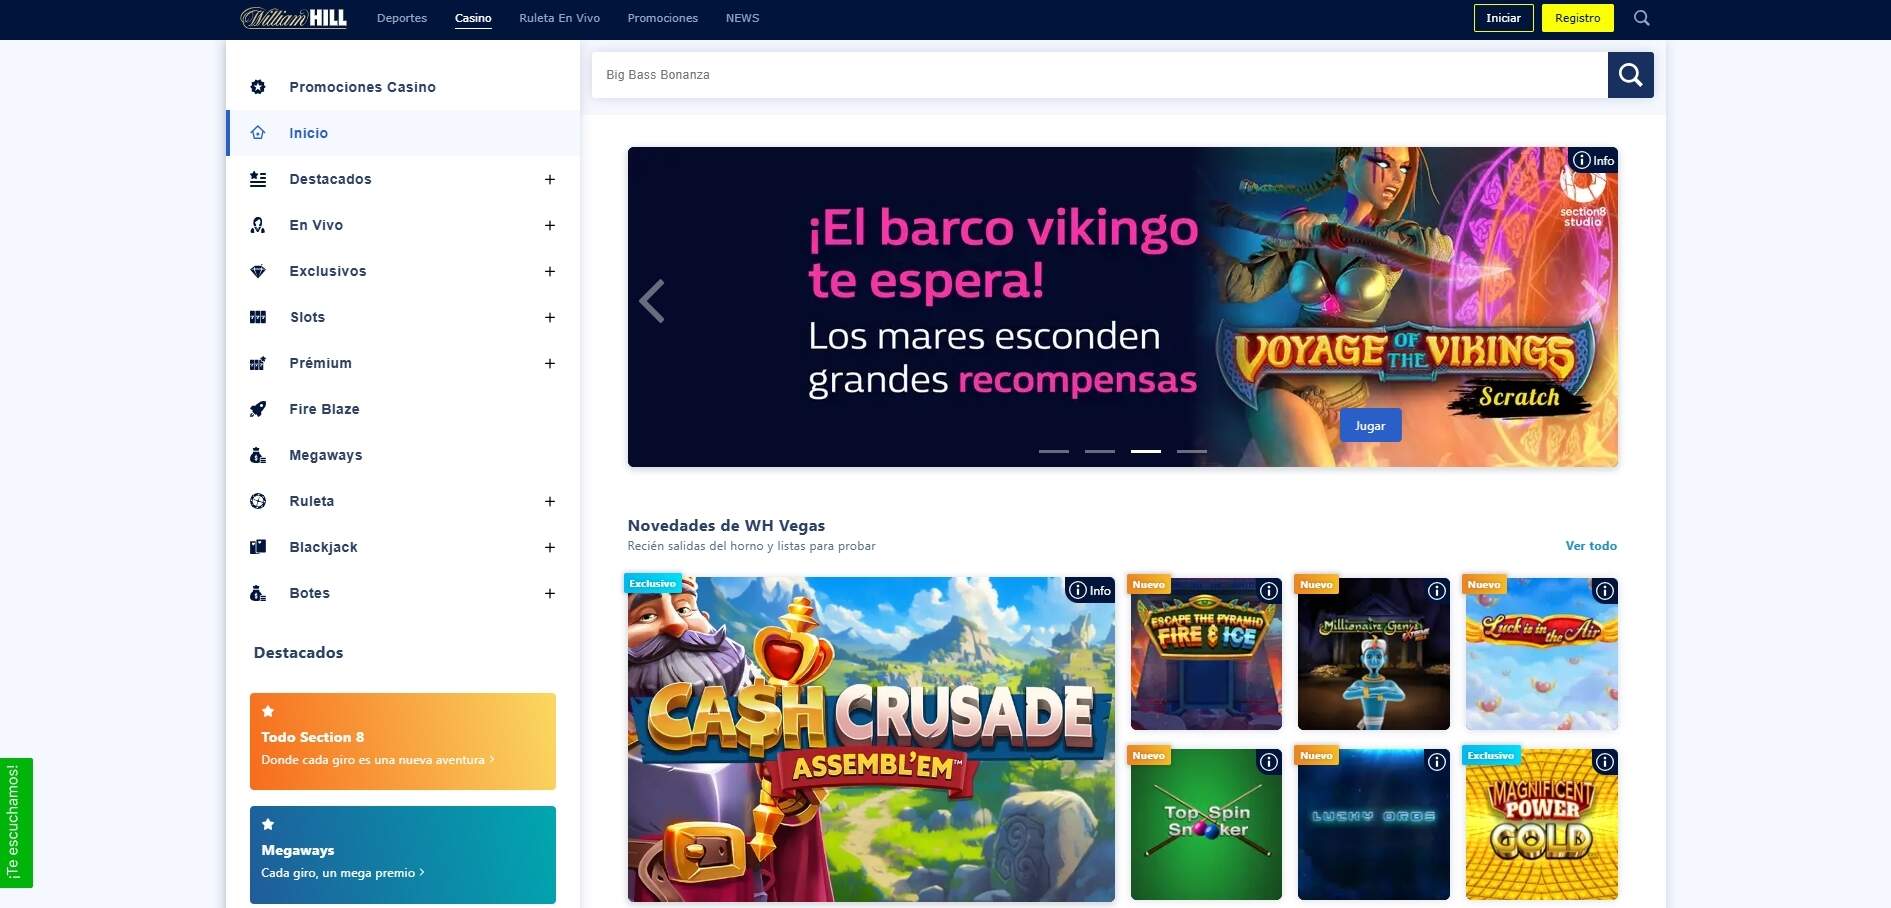This screenshot has height=908, width=1891.
Task: Click the Slots reel icon
Action: (258, 317)
